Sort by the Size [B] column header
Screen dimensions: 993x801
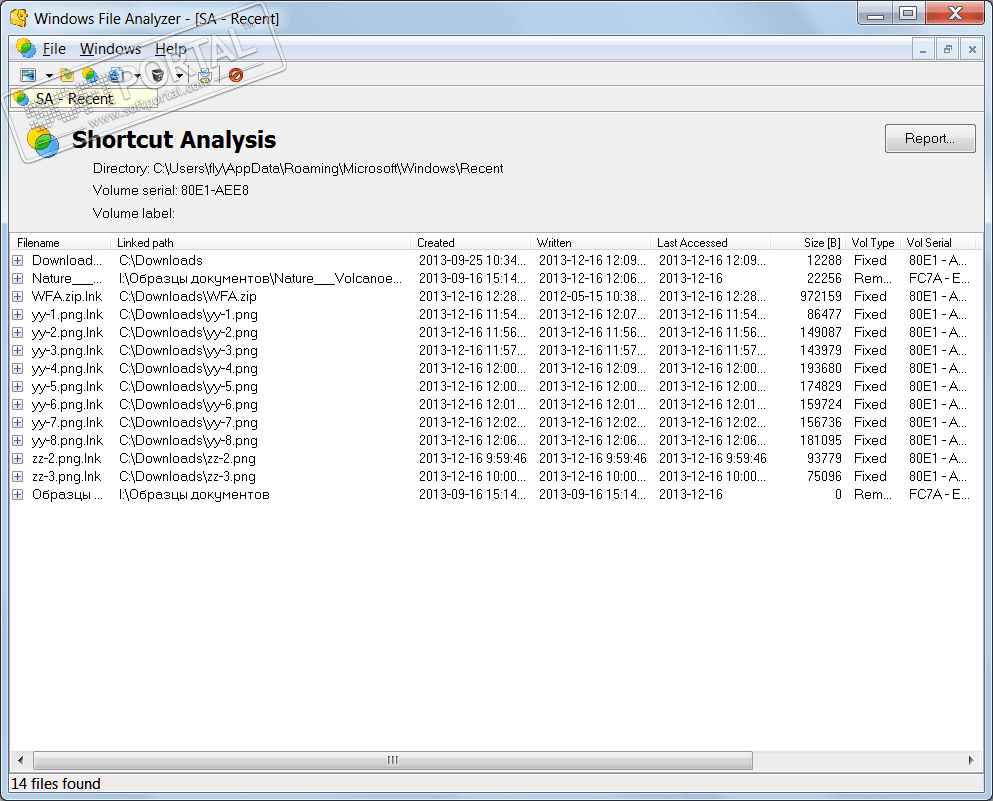pyautogui.click(x=808, y=243)
